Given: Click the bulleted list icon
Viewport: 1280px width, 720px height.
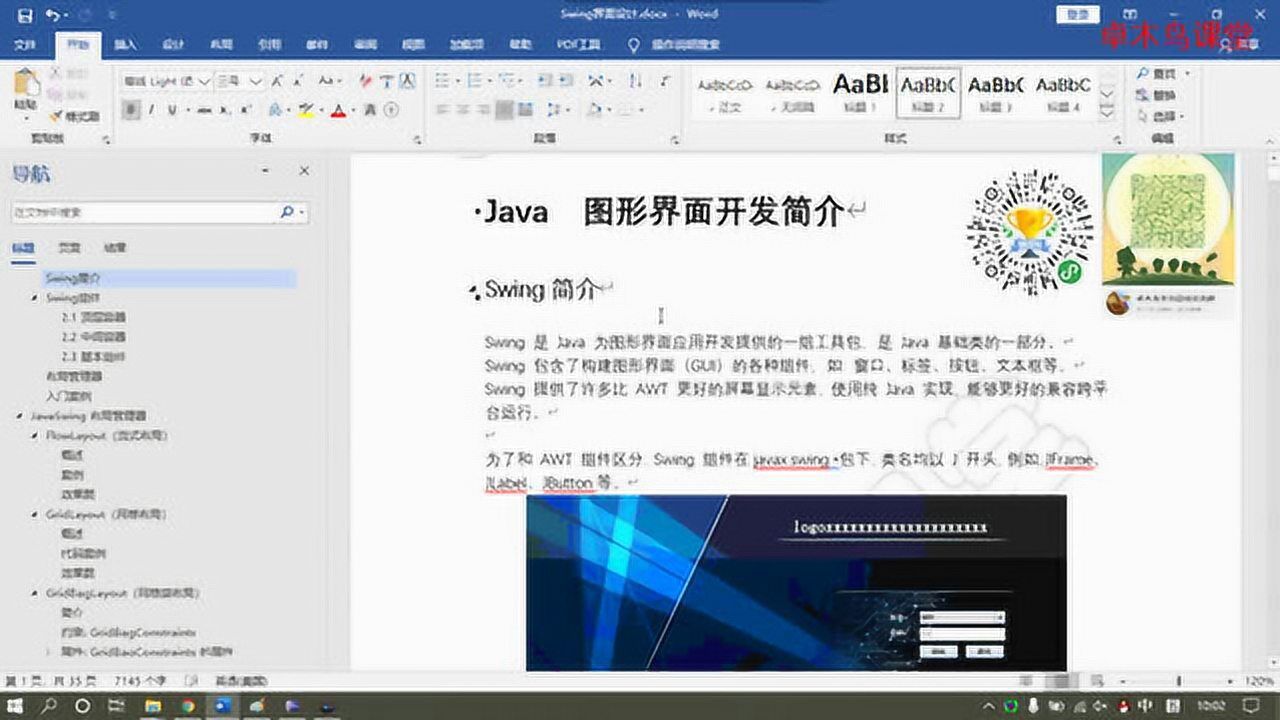Looking at the screenshot, I should click(442, 80).
